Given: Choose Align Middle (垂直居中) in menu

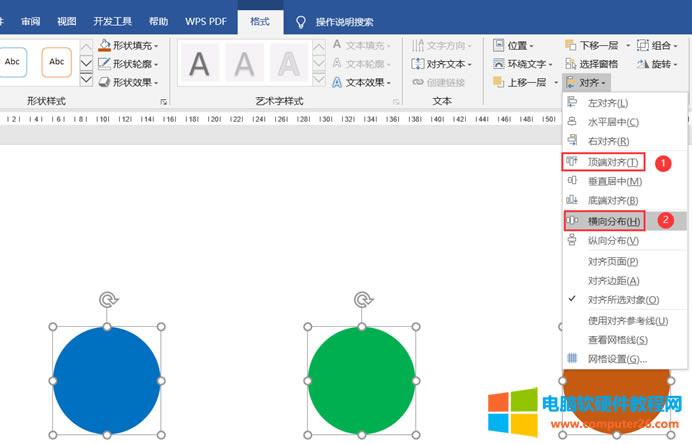Looking at the screenshot, I should coord(625,181).
